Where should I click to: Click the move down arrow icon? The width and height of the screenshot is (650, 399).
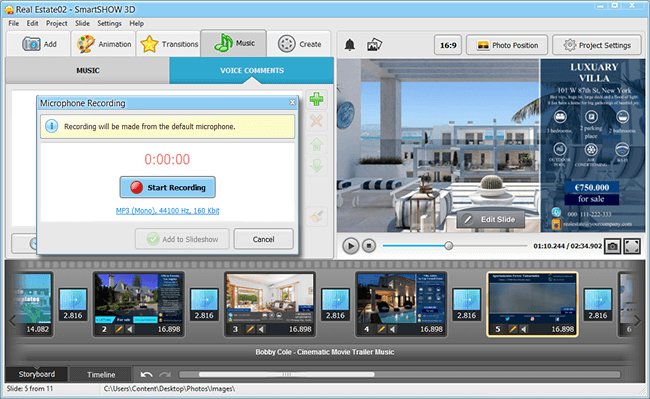click(316, 167)
